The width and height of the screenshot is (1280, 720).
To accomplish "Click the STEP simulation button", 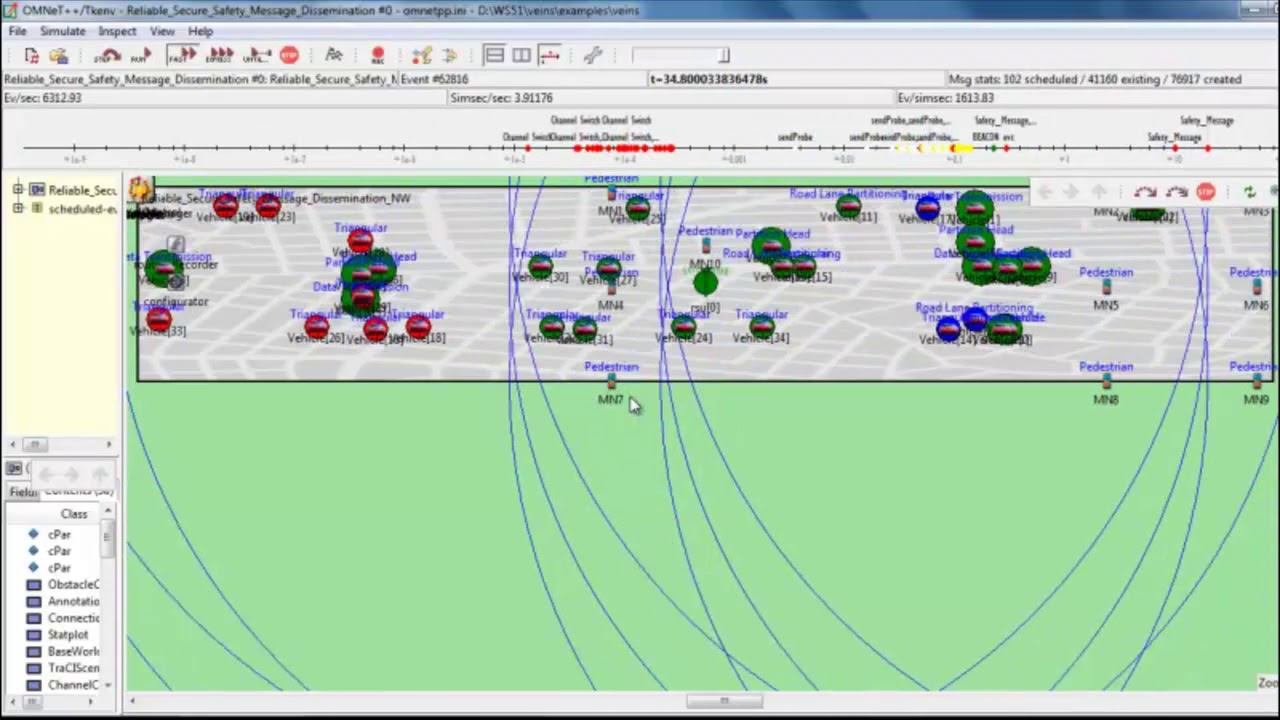I will click(107, 56).
